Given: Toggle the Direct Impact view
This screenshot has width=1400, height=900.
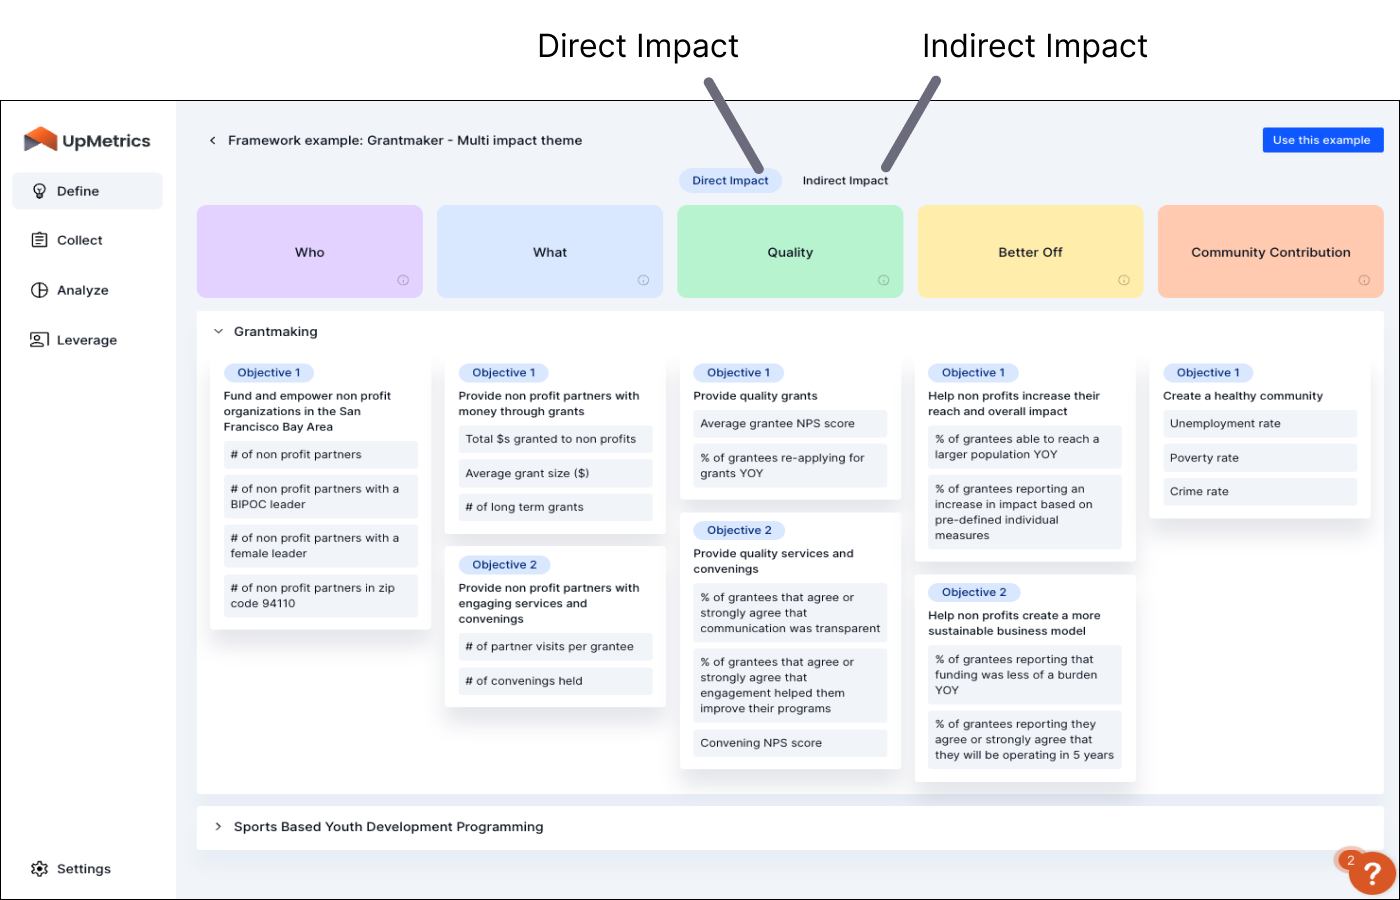Looking at the screenshot, I should [x=731, y=180].
